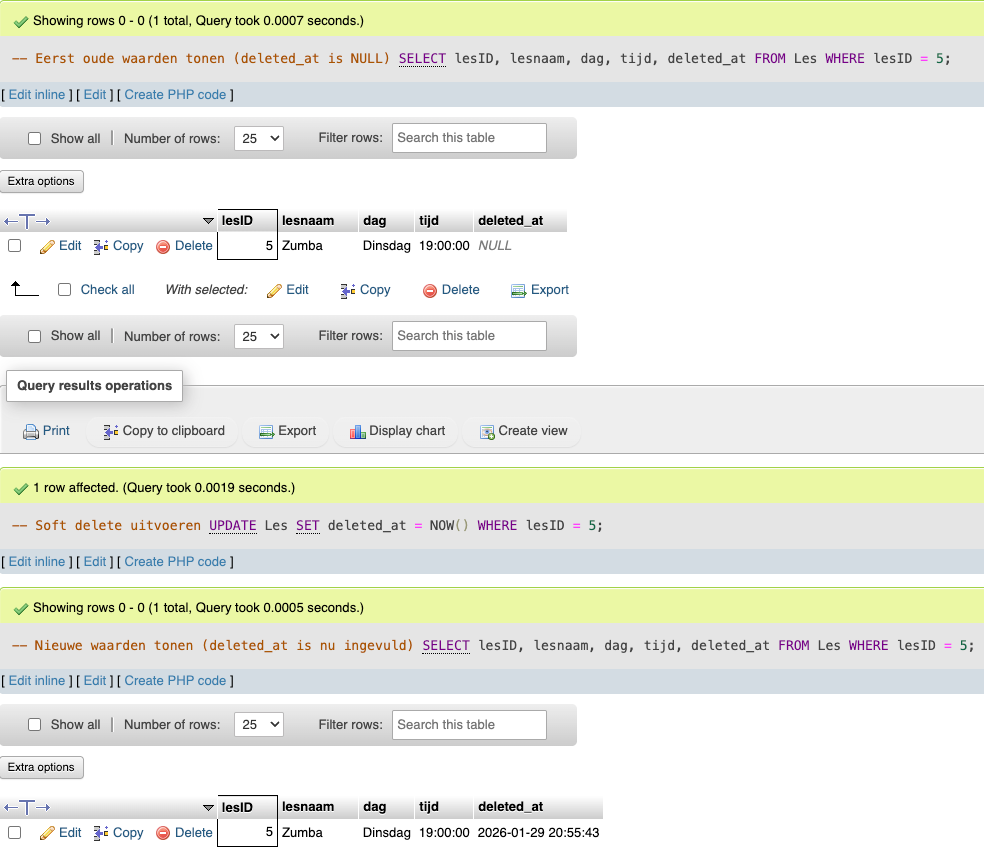Click the Copy to clipboard icon

coord(111,431)
